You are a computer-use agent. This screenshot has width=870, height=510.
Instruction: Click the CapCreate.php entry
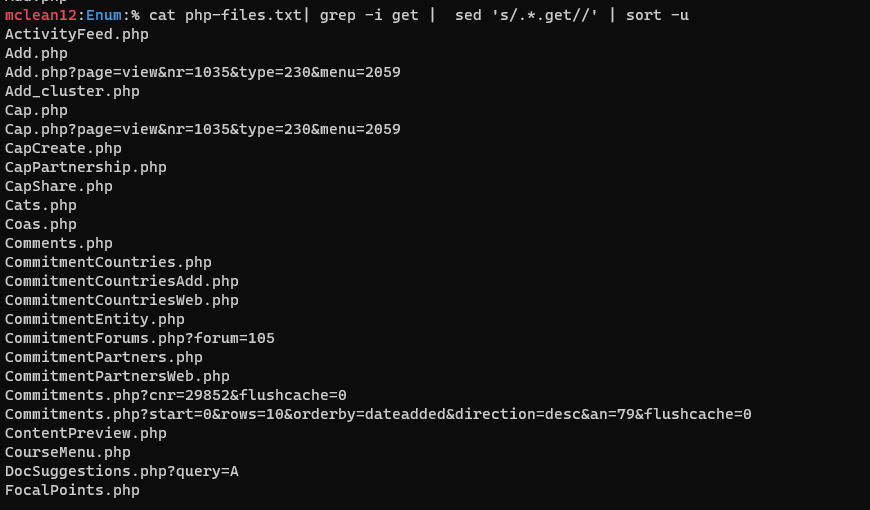coord(63,149)
